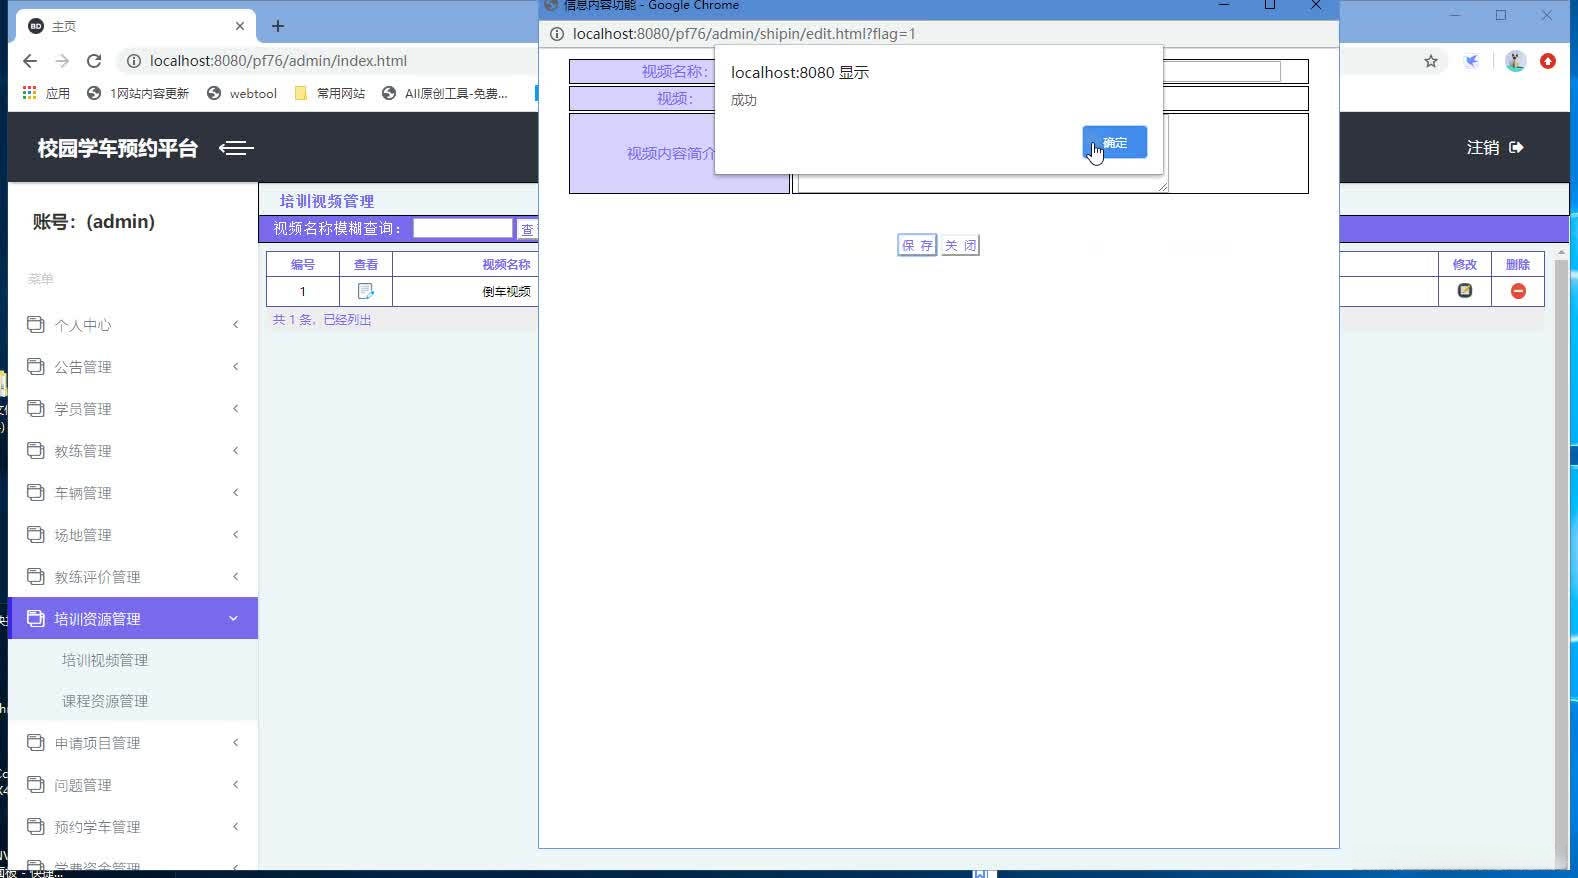Click the view icon for row 1
1578x878 pixels.
pyautogui.click(x=366, y=291)
